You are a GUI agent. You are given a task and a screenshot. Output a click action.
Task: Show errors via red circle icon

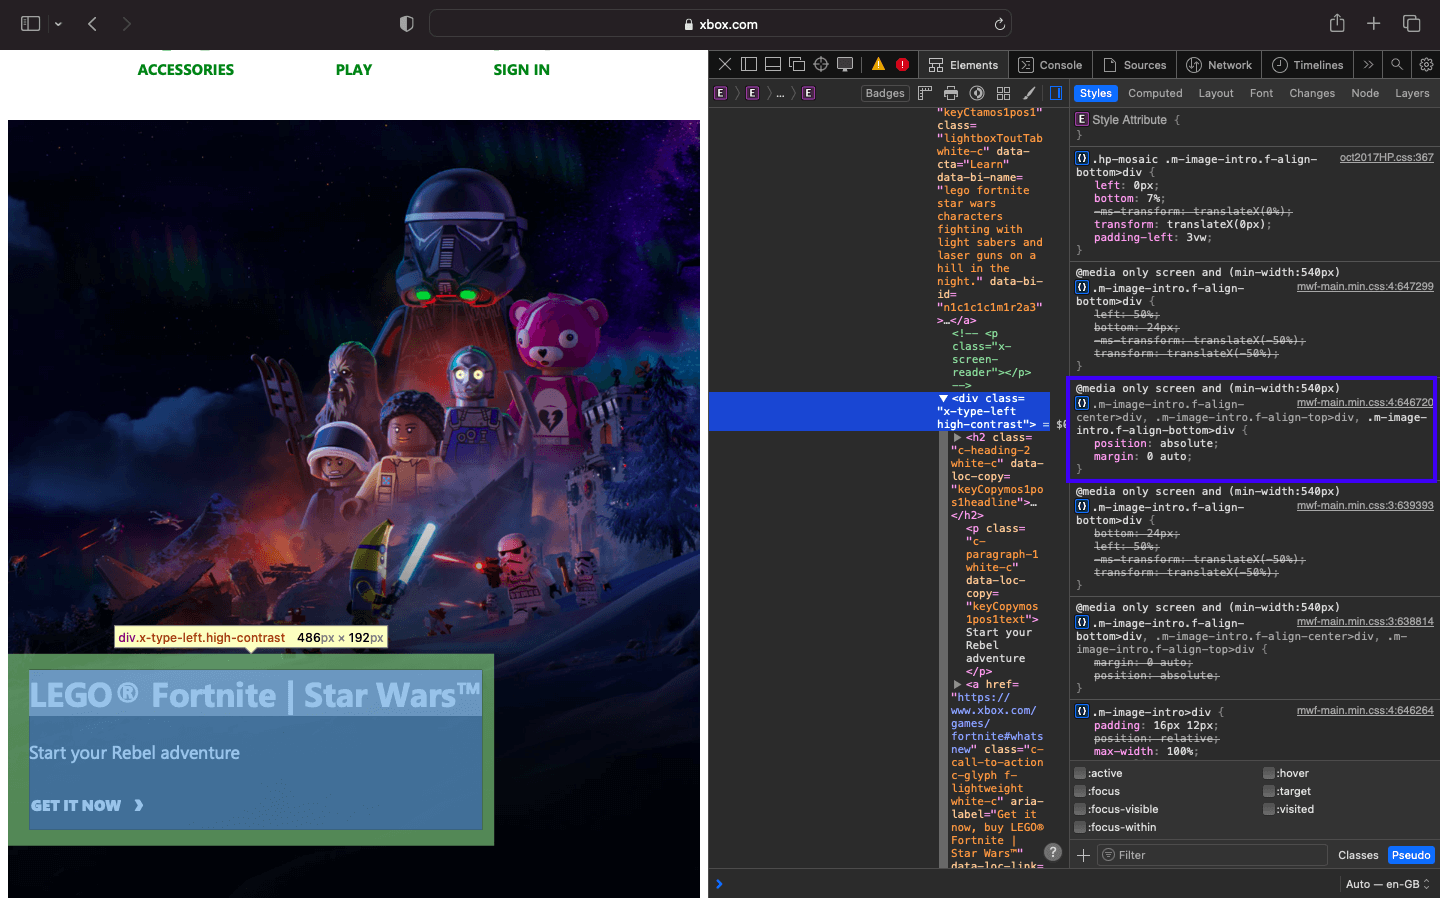(x=903, y=64)
